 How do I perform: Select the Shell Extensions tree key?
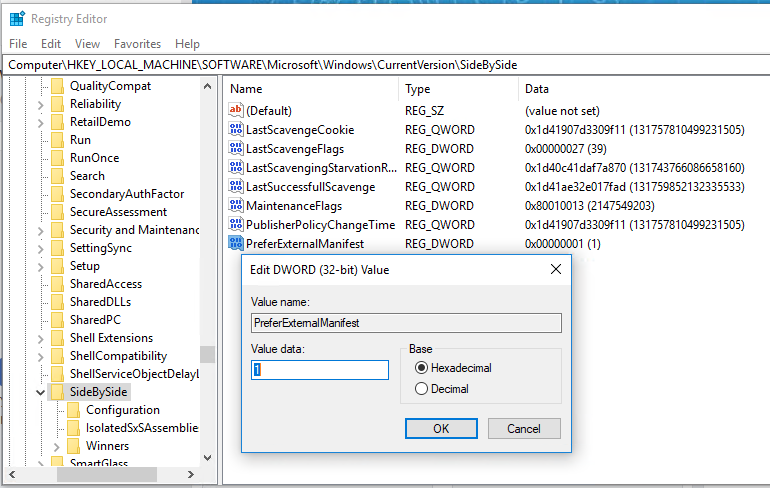111,338
